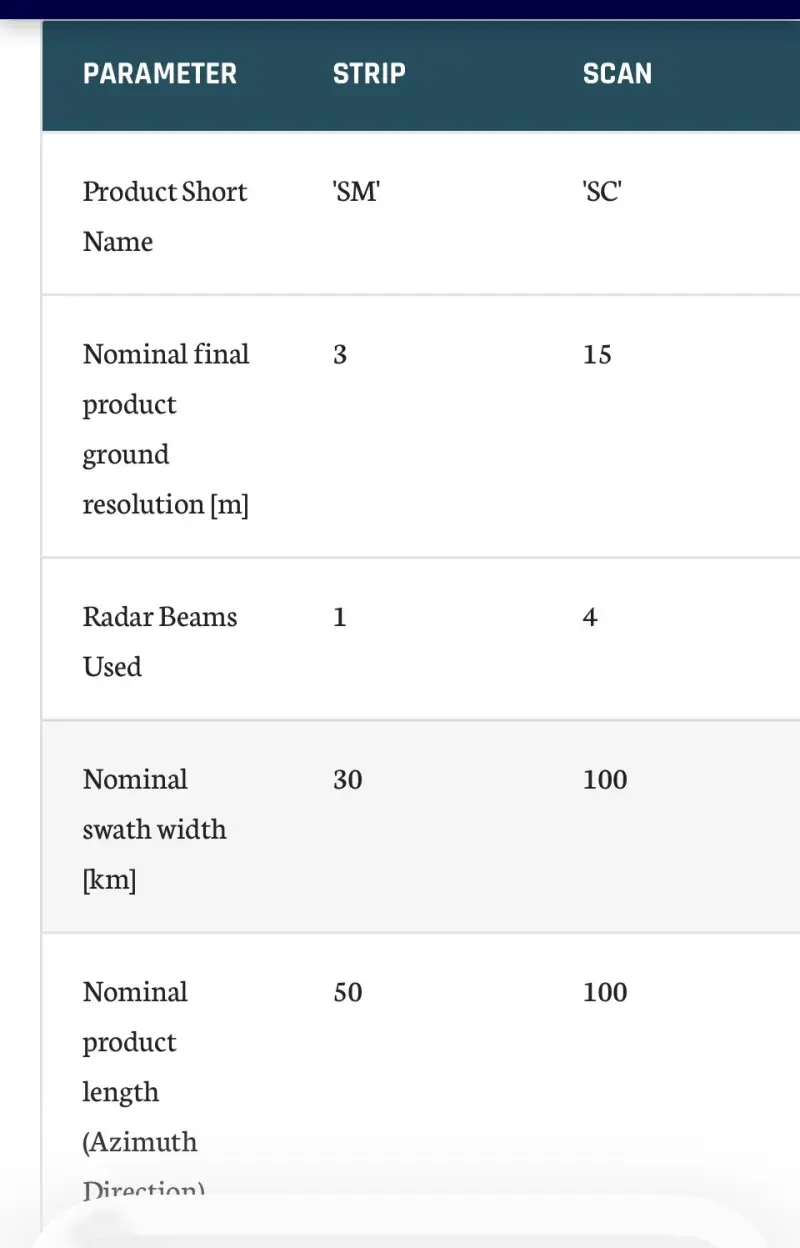Click the Nominal product length row label
The width and height of the screenshot is (800, 1248).
(x=140, y=1066)
